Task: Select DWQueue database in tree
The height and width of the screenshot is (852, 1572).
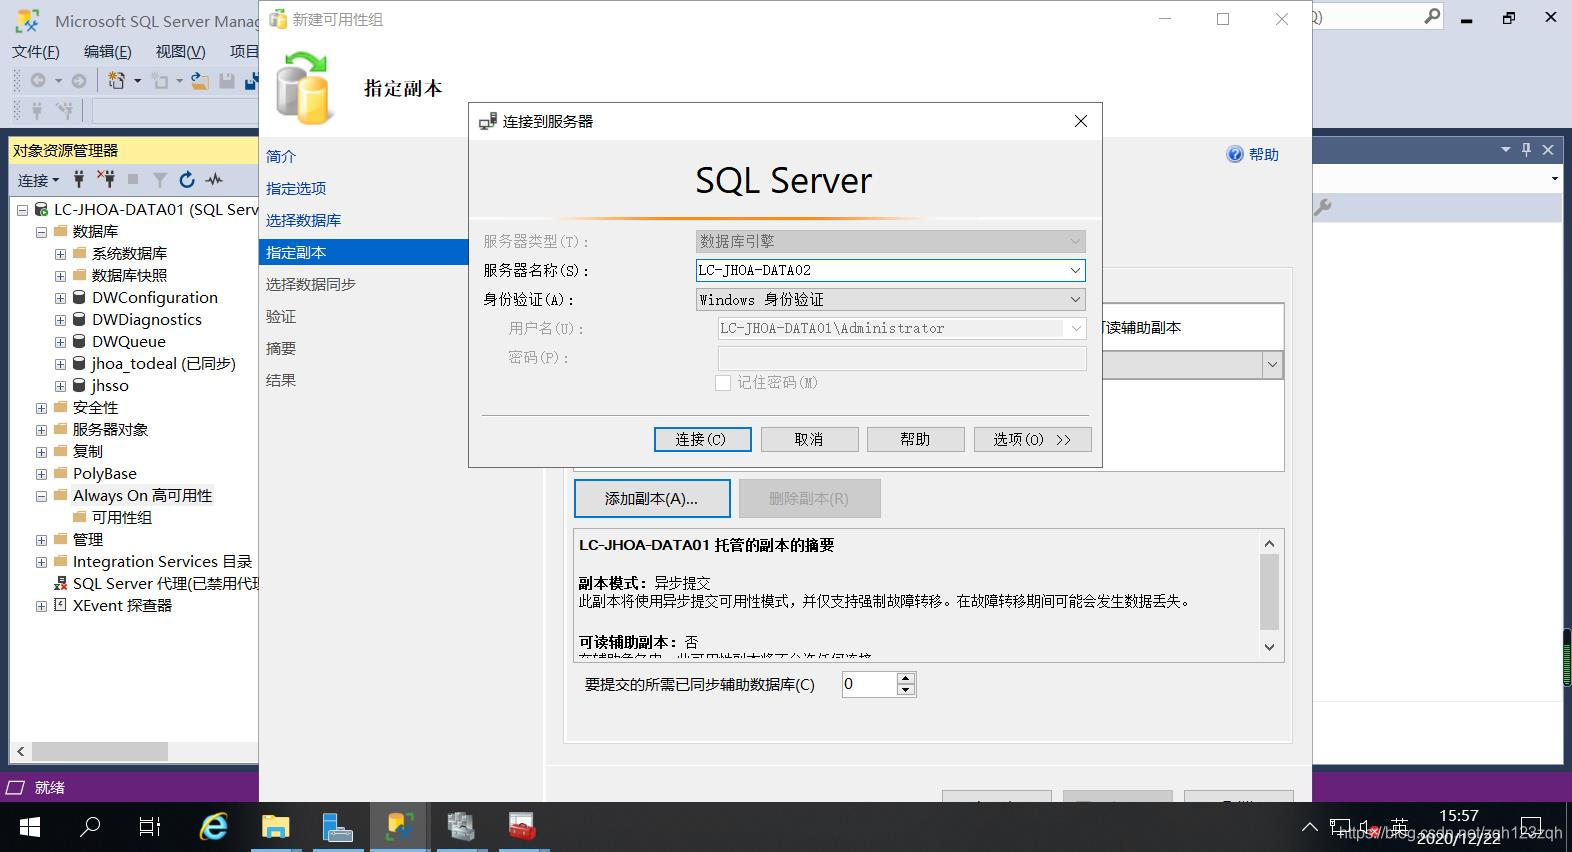Action: click(129, 342)
